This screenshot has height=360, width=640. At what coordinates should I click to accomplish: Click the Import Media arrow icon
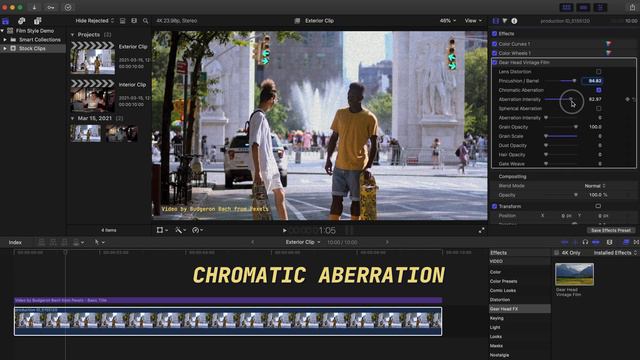pos(34,7)
